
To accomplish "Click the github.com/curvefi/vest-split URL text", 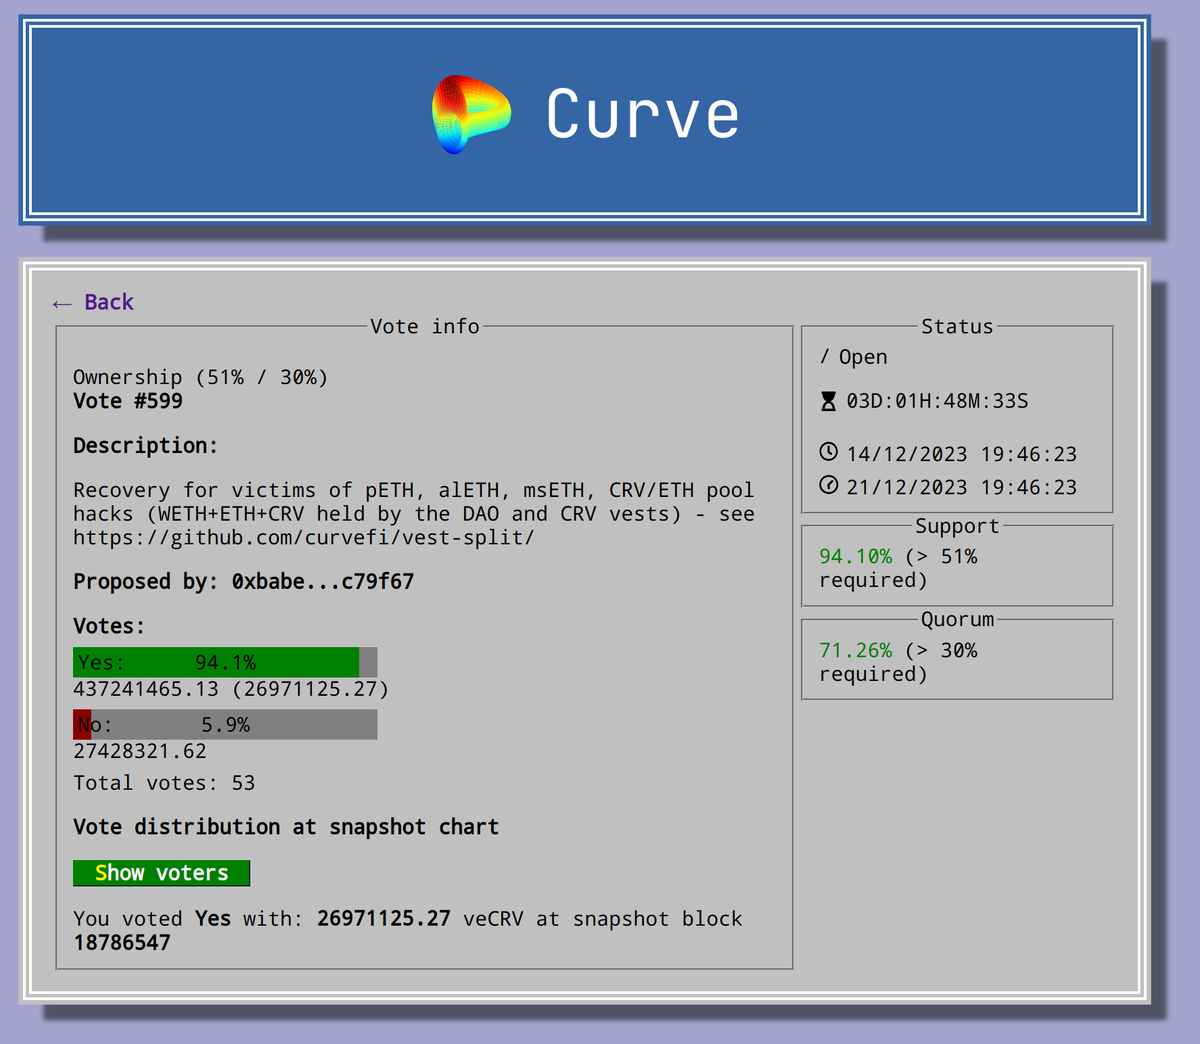I will [303, 538].
